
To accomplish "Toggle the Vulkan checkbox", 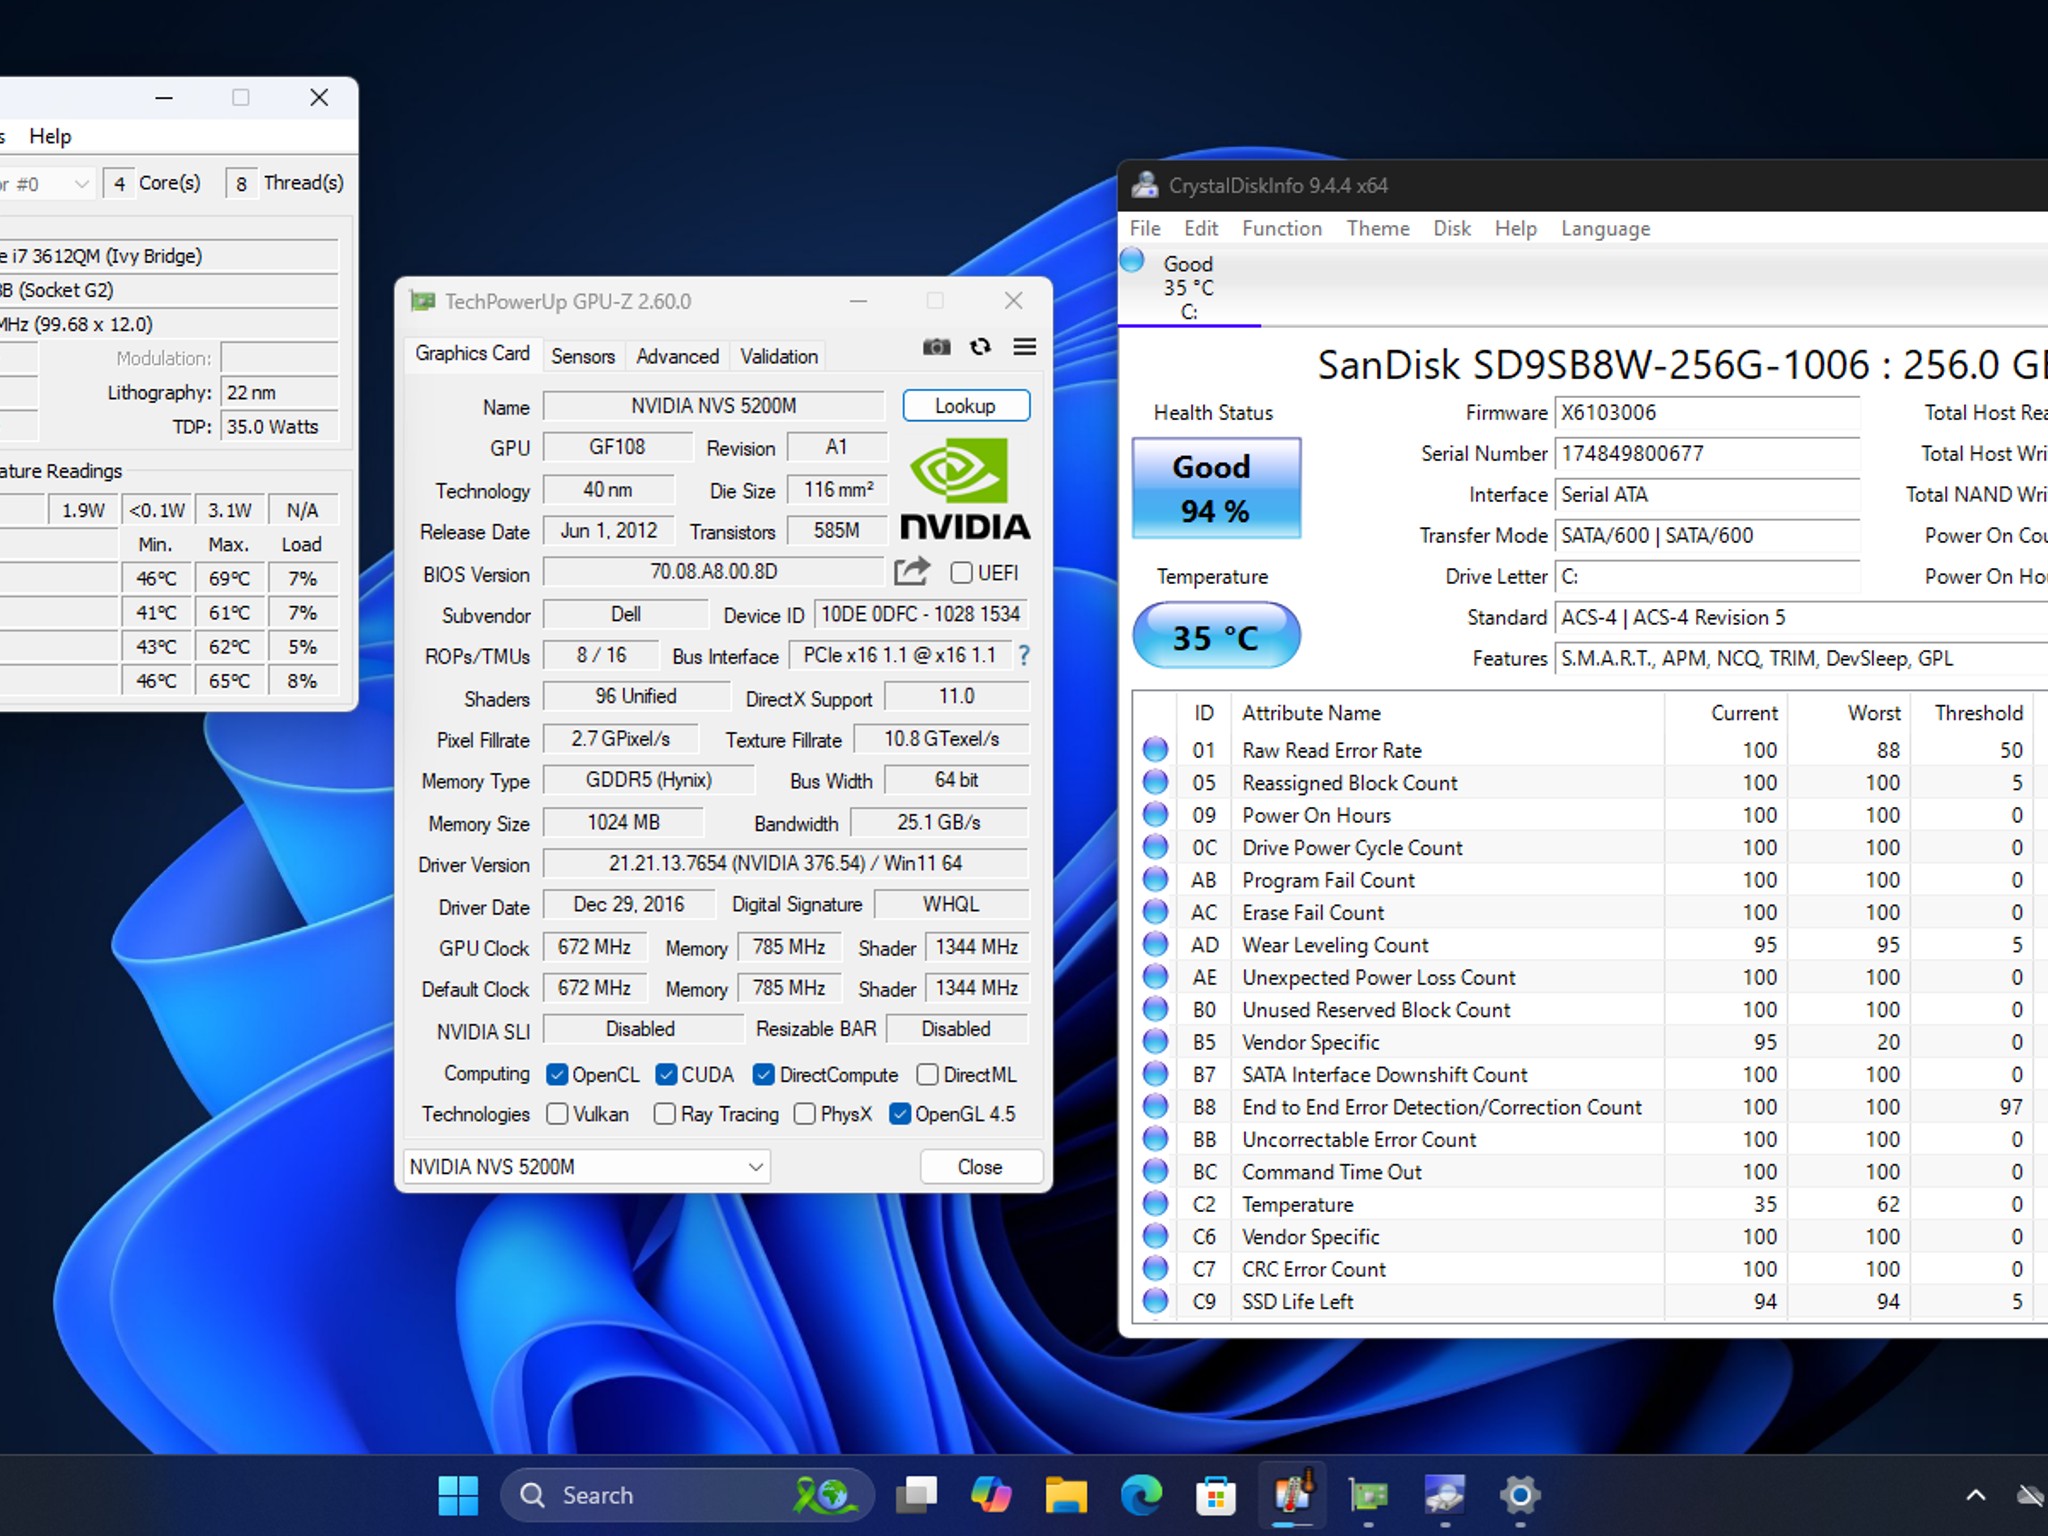I will pyautogui.click(x=558, y=1113).
